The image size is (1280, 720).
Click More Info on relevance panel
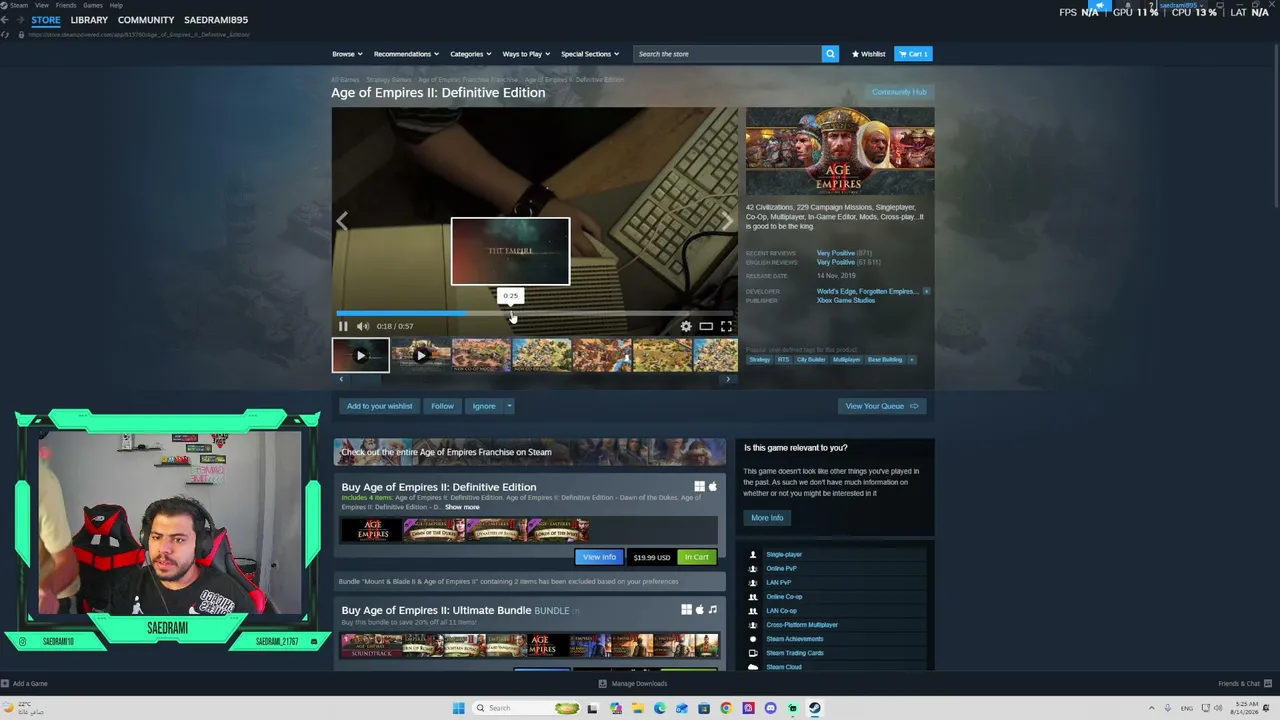[x=767, y=518]
